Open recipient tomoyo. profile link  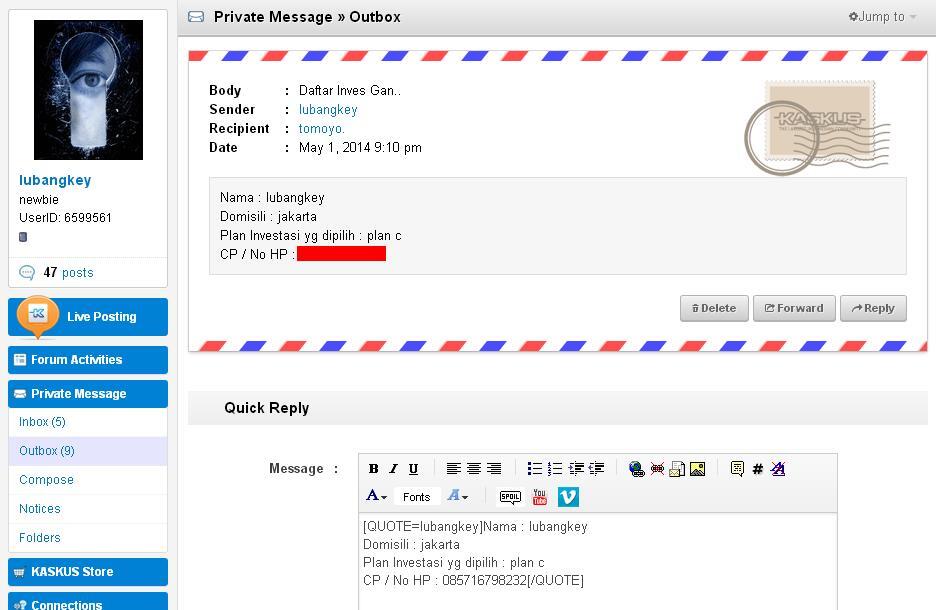pos(321,129)
